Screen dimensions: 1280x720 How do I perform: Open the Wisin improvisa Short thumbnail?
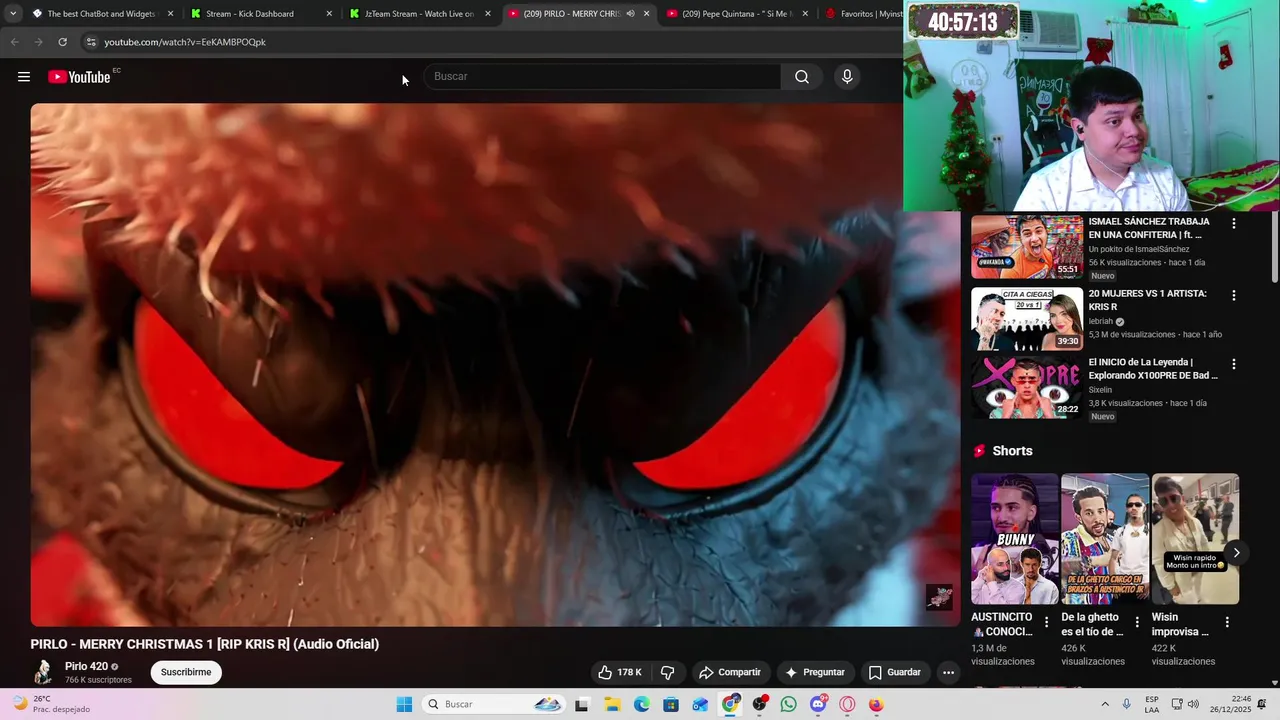1195,539
